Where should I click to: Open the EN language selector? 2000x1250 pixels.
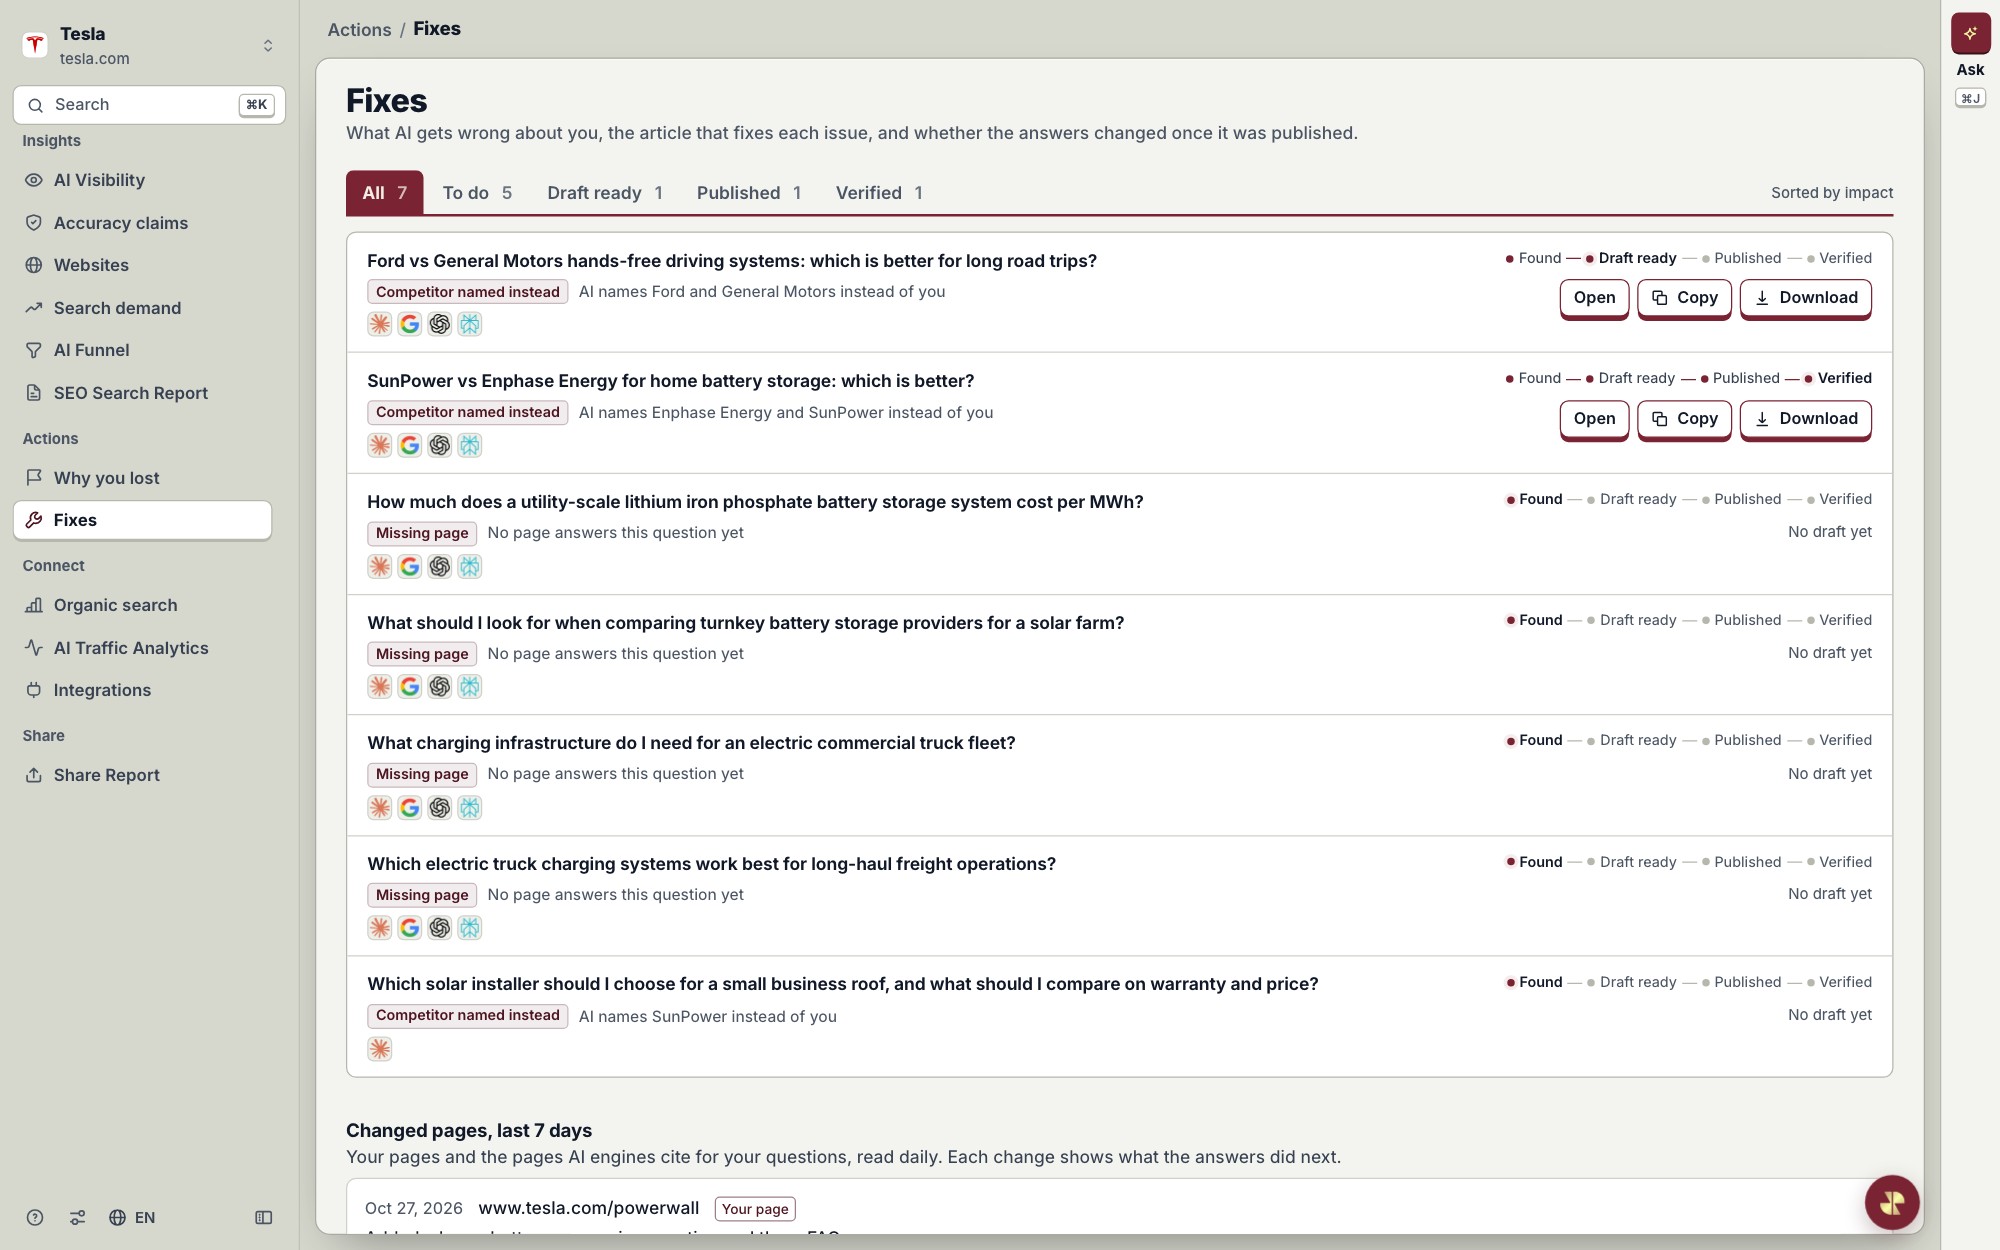(132, 1217)
